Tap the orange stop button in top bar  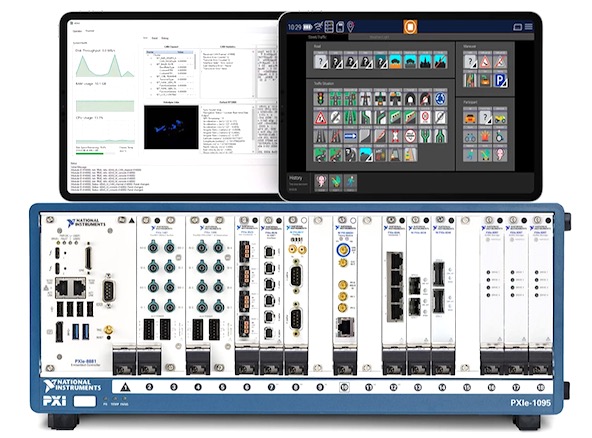[x=410, y=27]
